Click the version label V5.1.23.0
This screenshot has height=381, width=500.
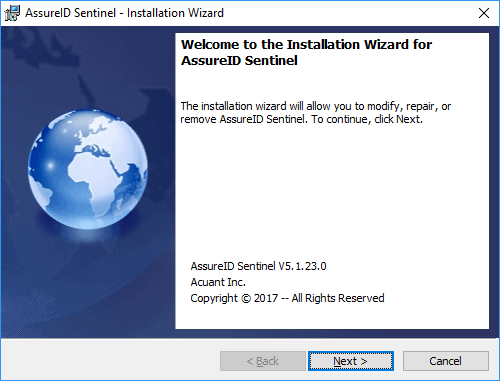coord(302,266)
